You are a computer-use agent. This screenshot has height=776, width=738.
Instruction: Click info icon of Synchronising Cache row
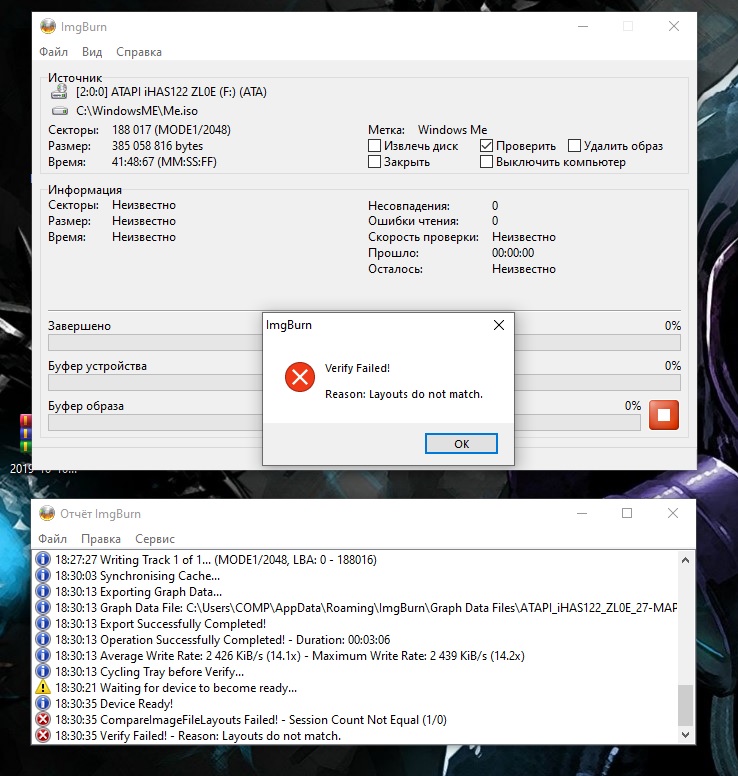coord(44,576)
